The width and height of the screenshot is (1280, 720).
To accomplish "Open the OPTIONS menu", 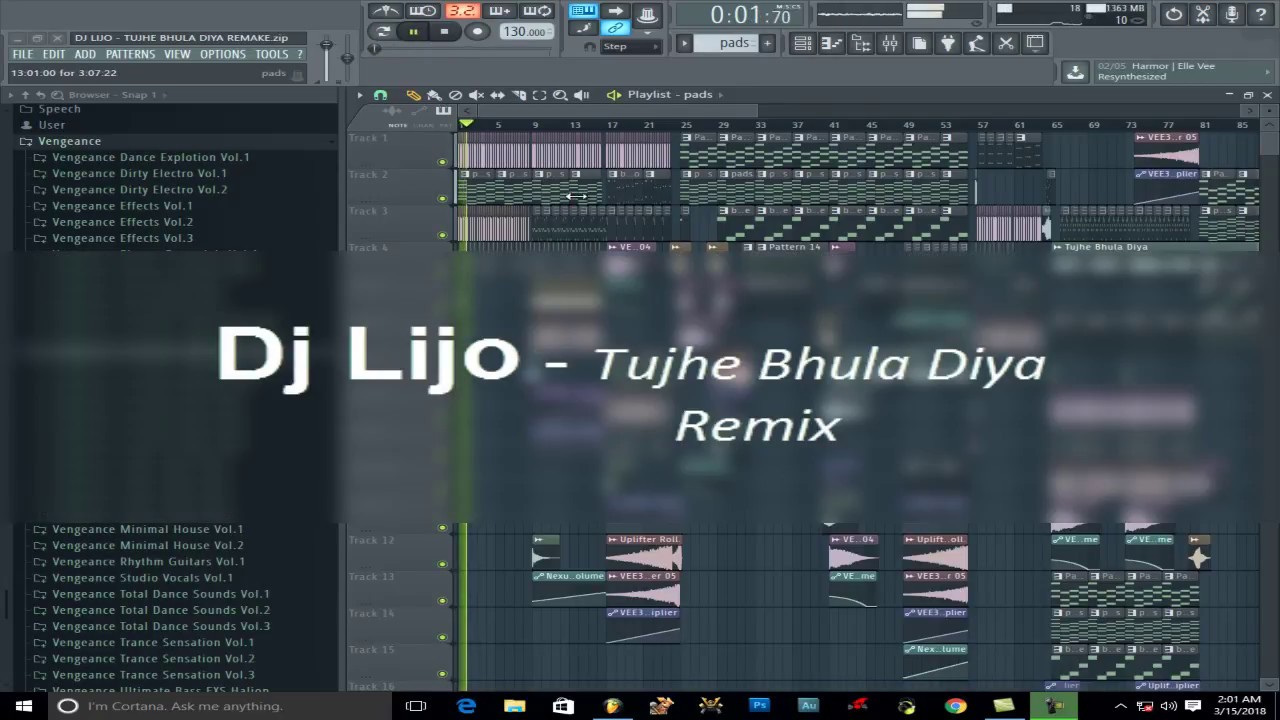I will click(x=222, y=54).
